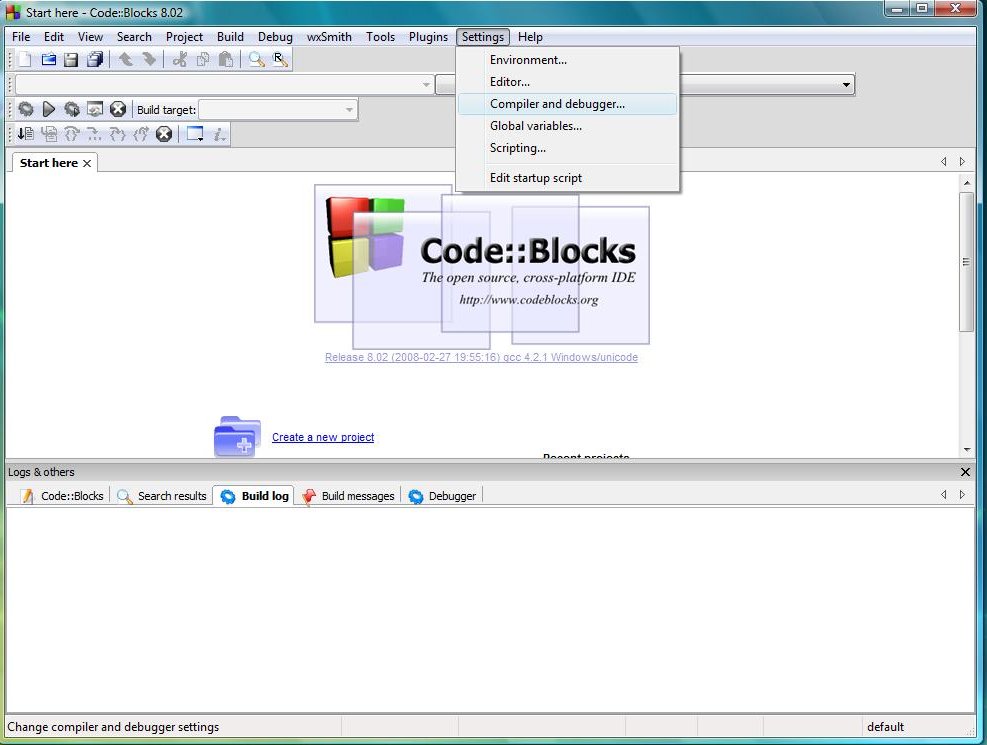987x745 pixels.
Task: Click the Copy icon in toolbar
Action: click(203, 60)
